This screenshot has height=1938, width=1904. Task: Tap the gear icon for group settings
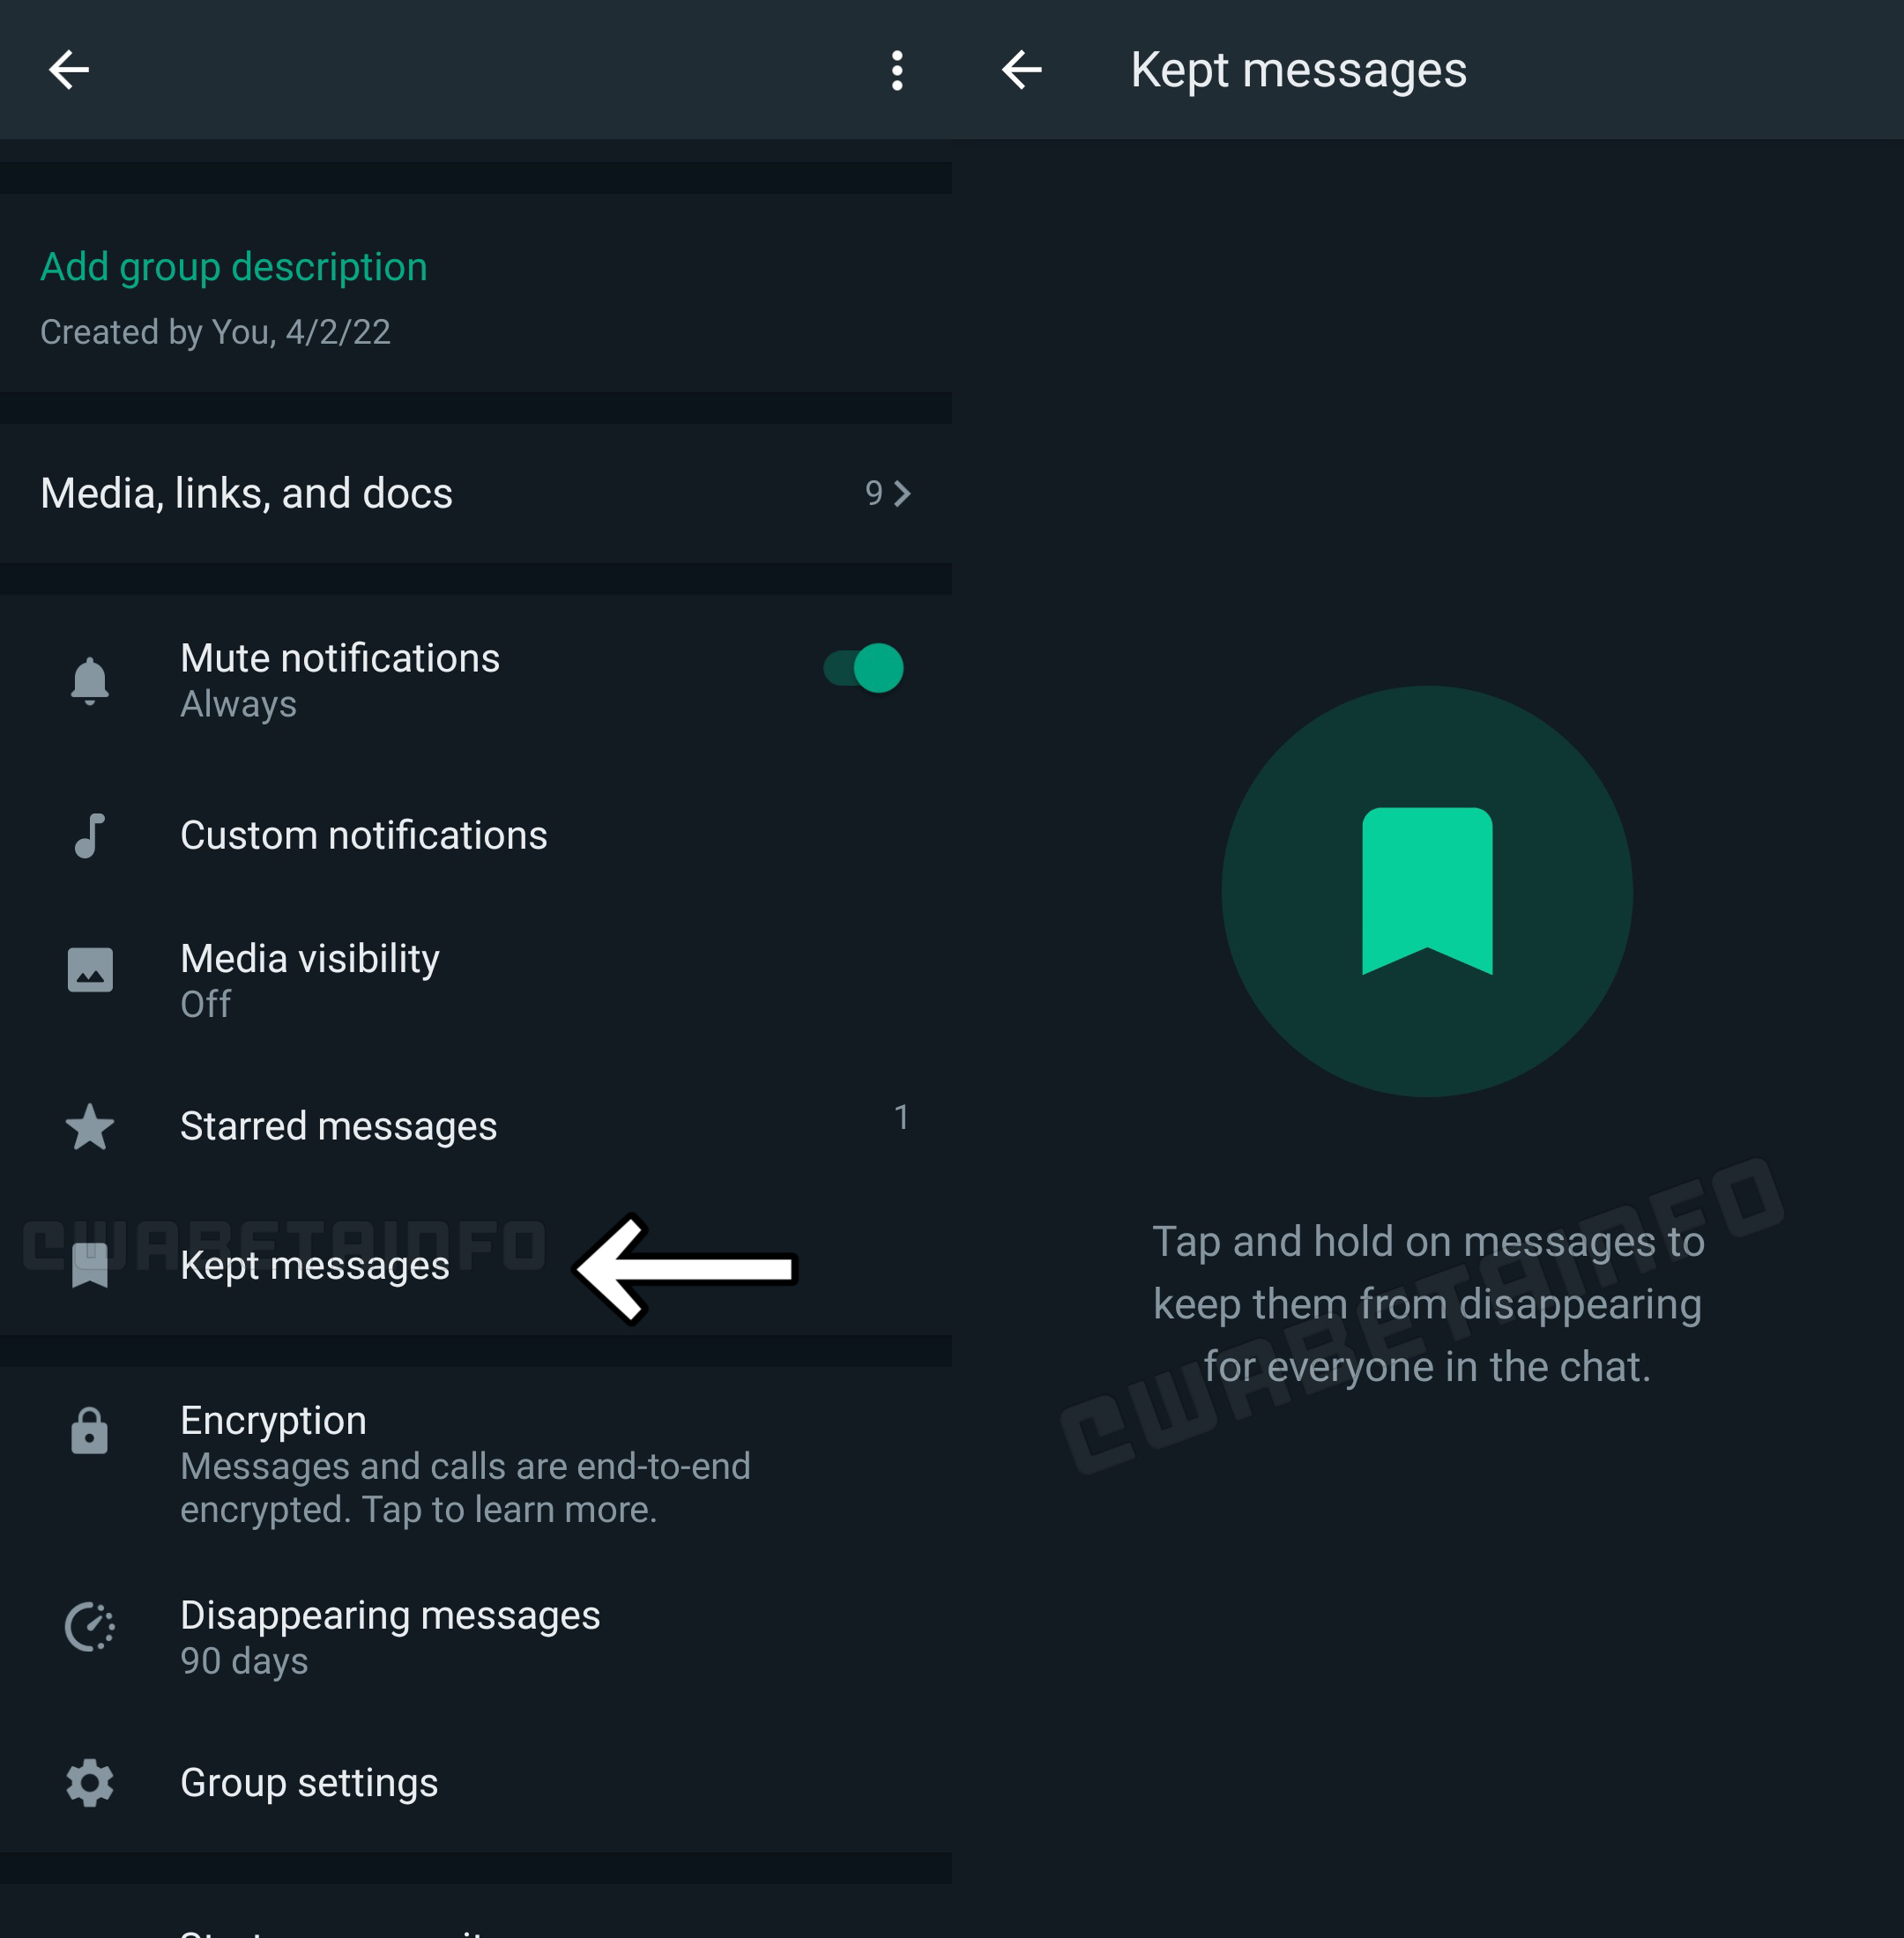click(x=90, y=1783)
